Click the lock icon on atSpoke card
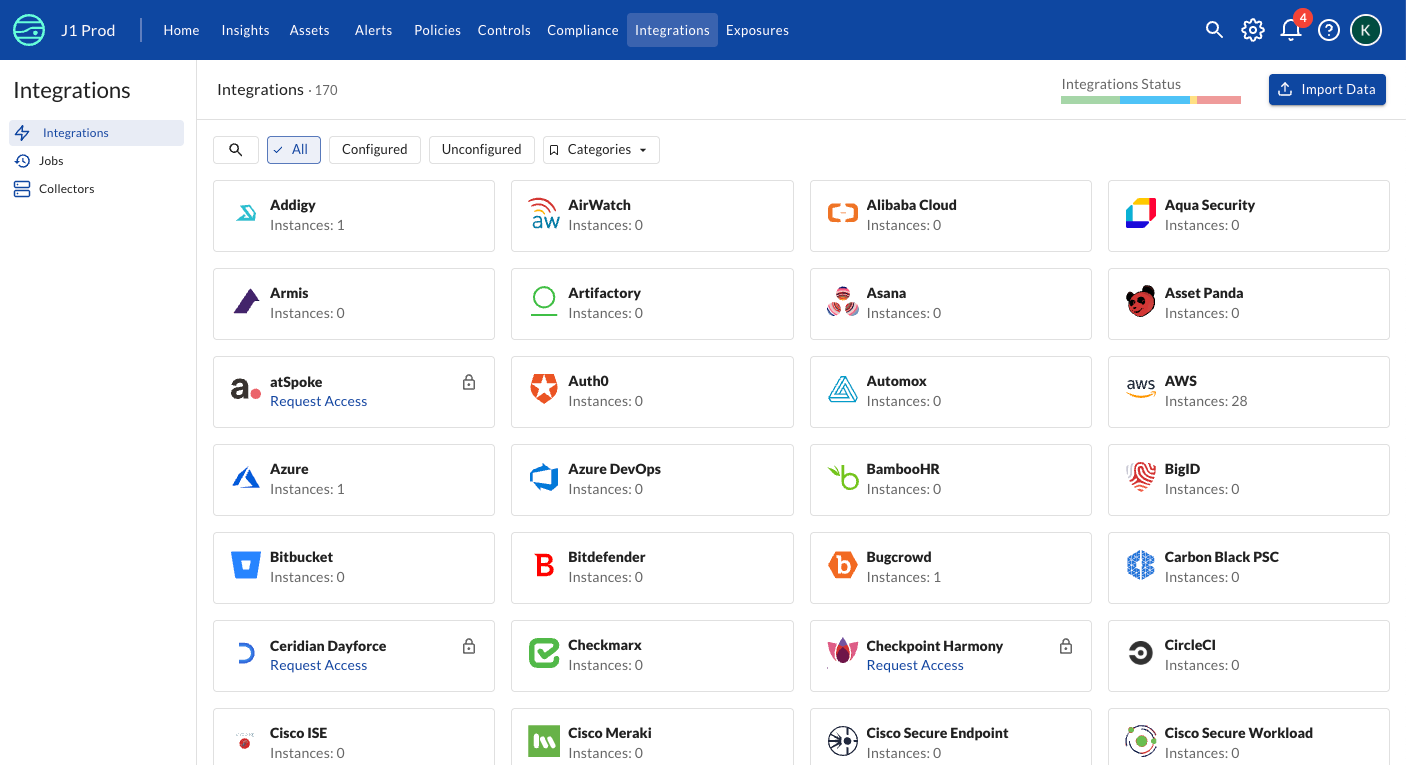 point(469,382)
